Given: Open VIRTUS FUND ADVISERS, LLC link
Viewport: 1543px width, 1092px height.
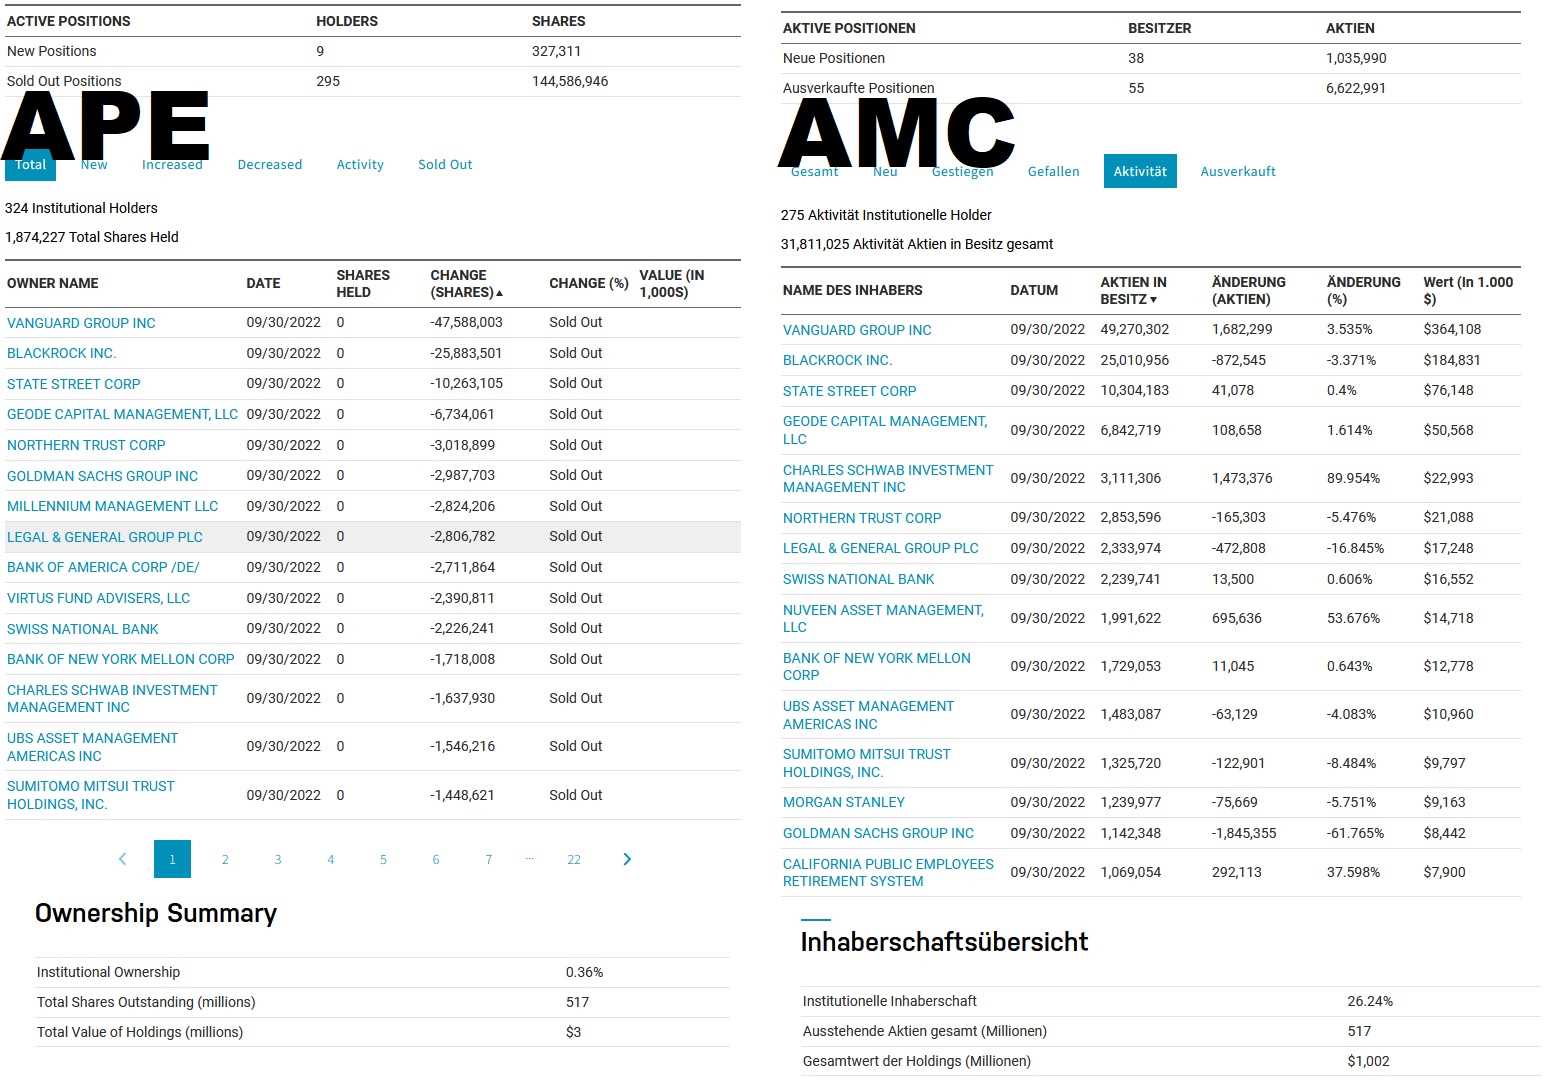Looking at the screenshot, I should click(x=98, y=598).
